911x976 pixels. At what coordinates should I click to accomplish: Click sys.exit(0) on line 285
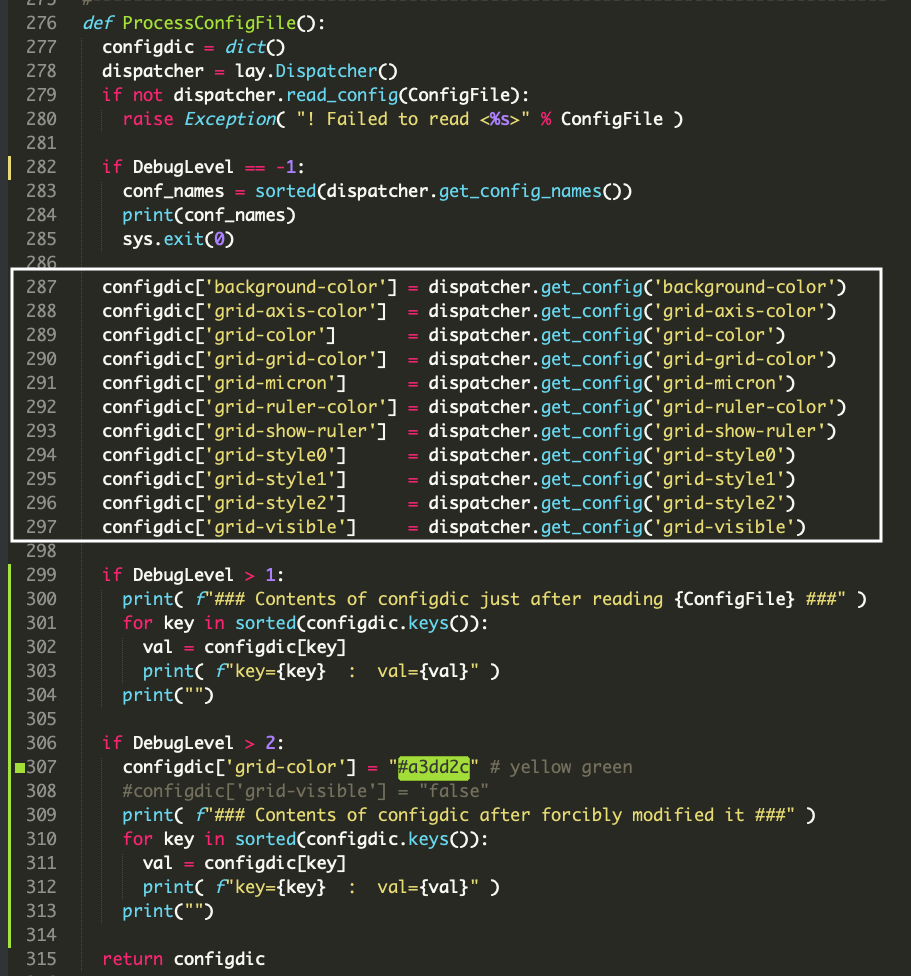point(179,239)
